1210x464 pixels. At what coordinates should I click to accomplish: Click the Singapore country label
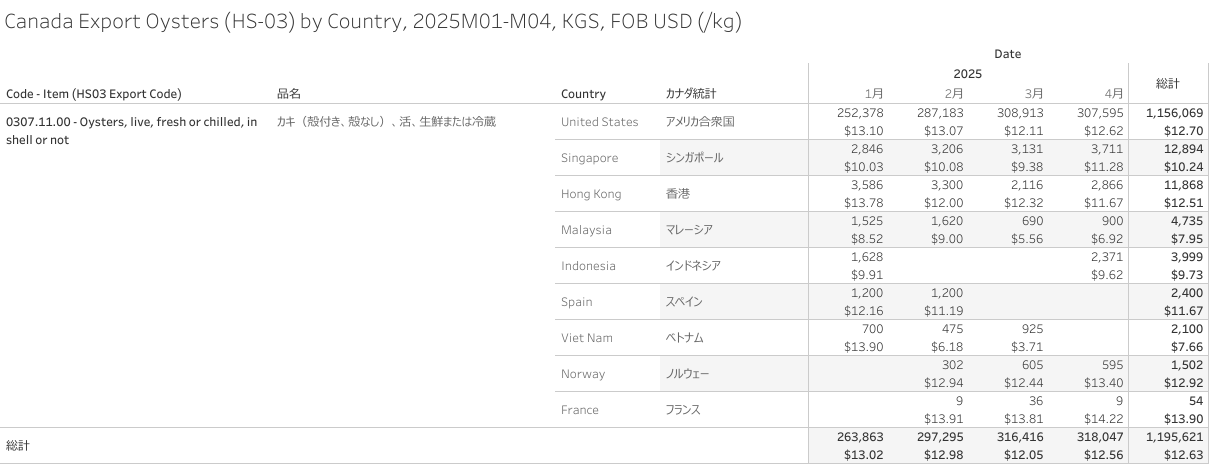(589, 158)
